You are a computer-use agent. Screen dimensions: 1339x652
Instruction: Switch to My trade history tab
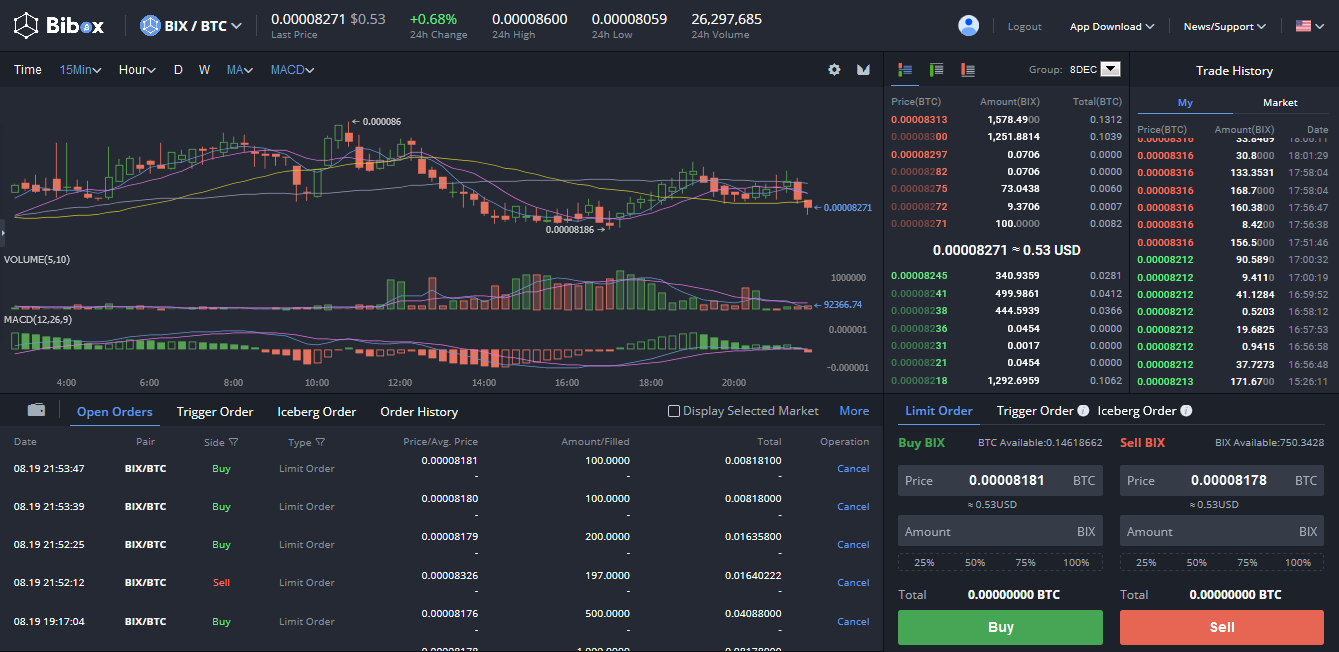point(1185,103)
